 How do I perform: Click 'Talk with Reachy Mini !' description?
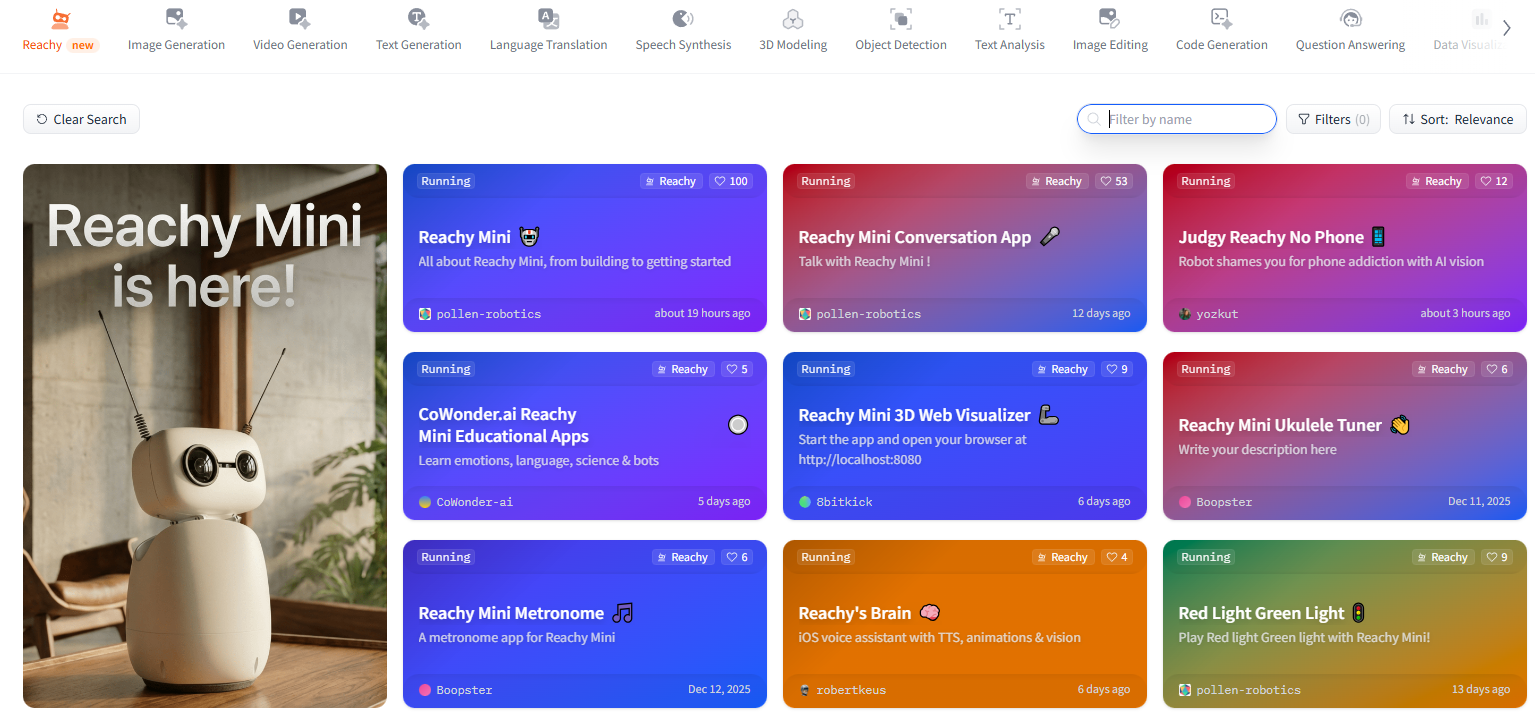click(x=864, y=261)
